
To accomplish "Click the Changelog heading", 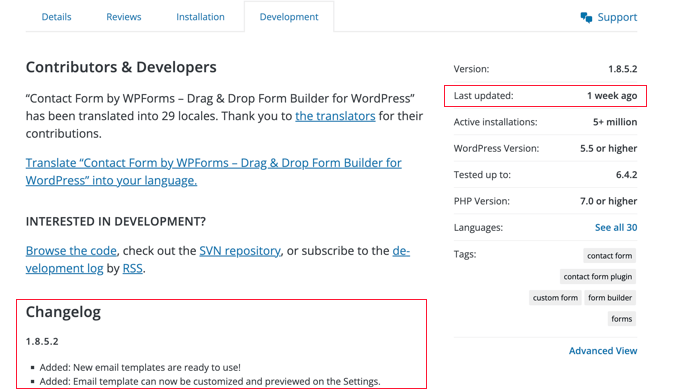I will pyautogui.click(x=63, y=312).
